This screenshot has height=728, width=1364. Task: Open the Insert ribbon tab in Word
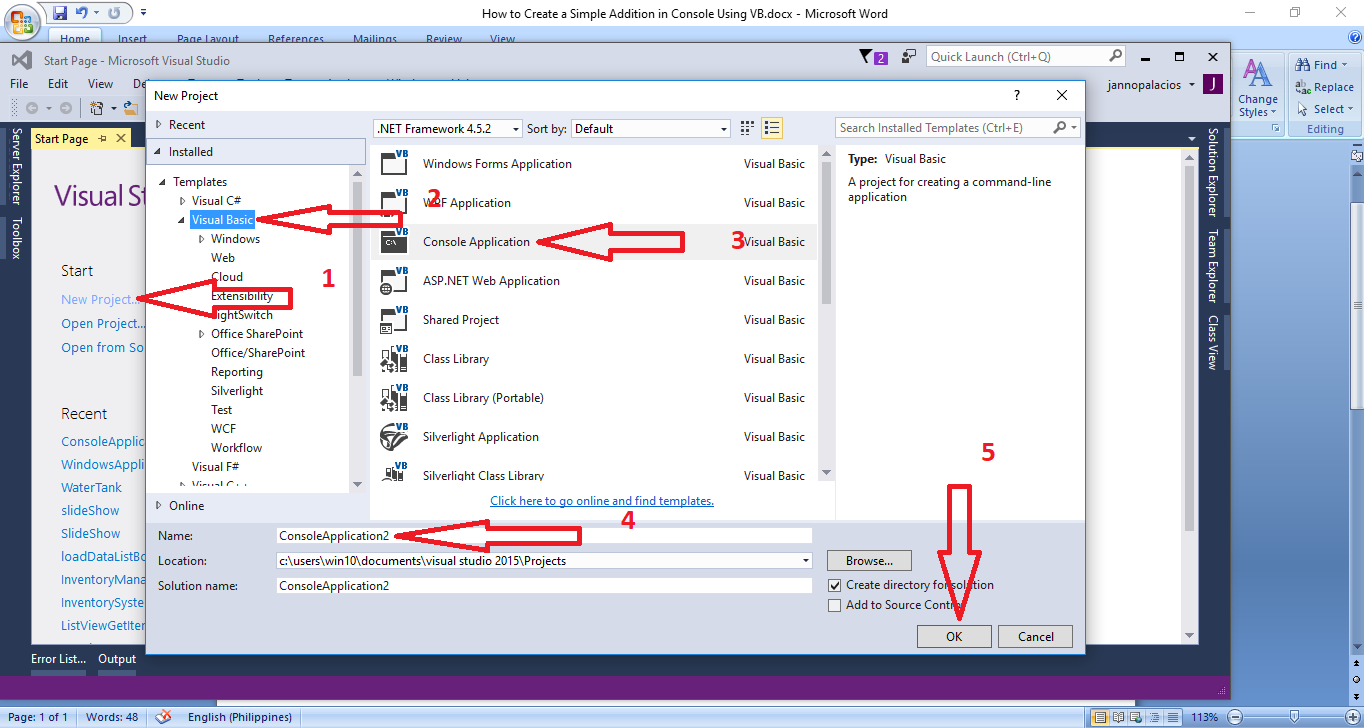click(x=133, y=40)
